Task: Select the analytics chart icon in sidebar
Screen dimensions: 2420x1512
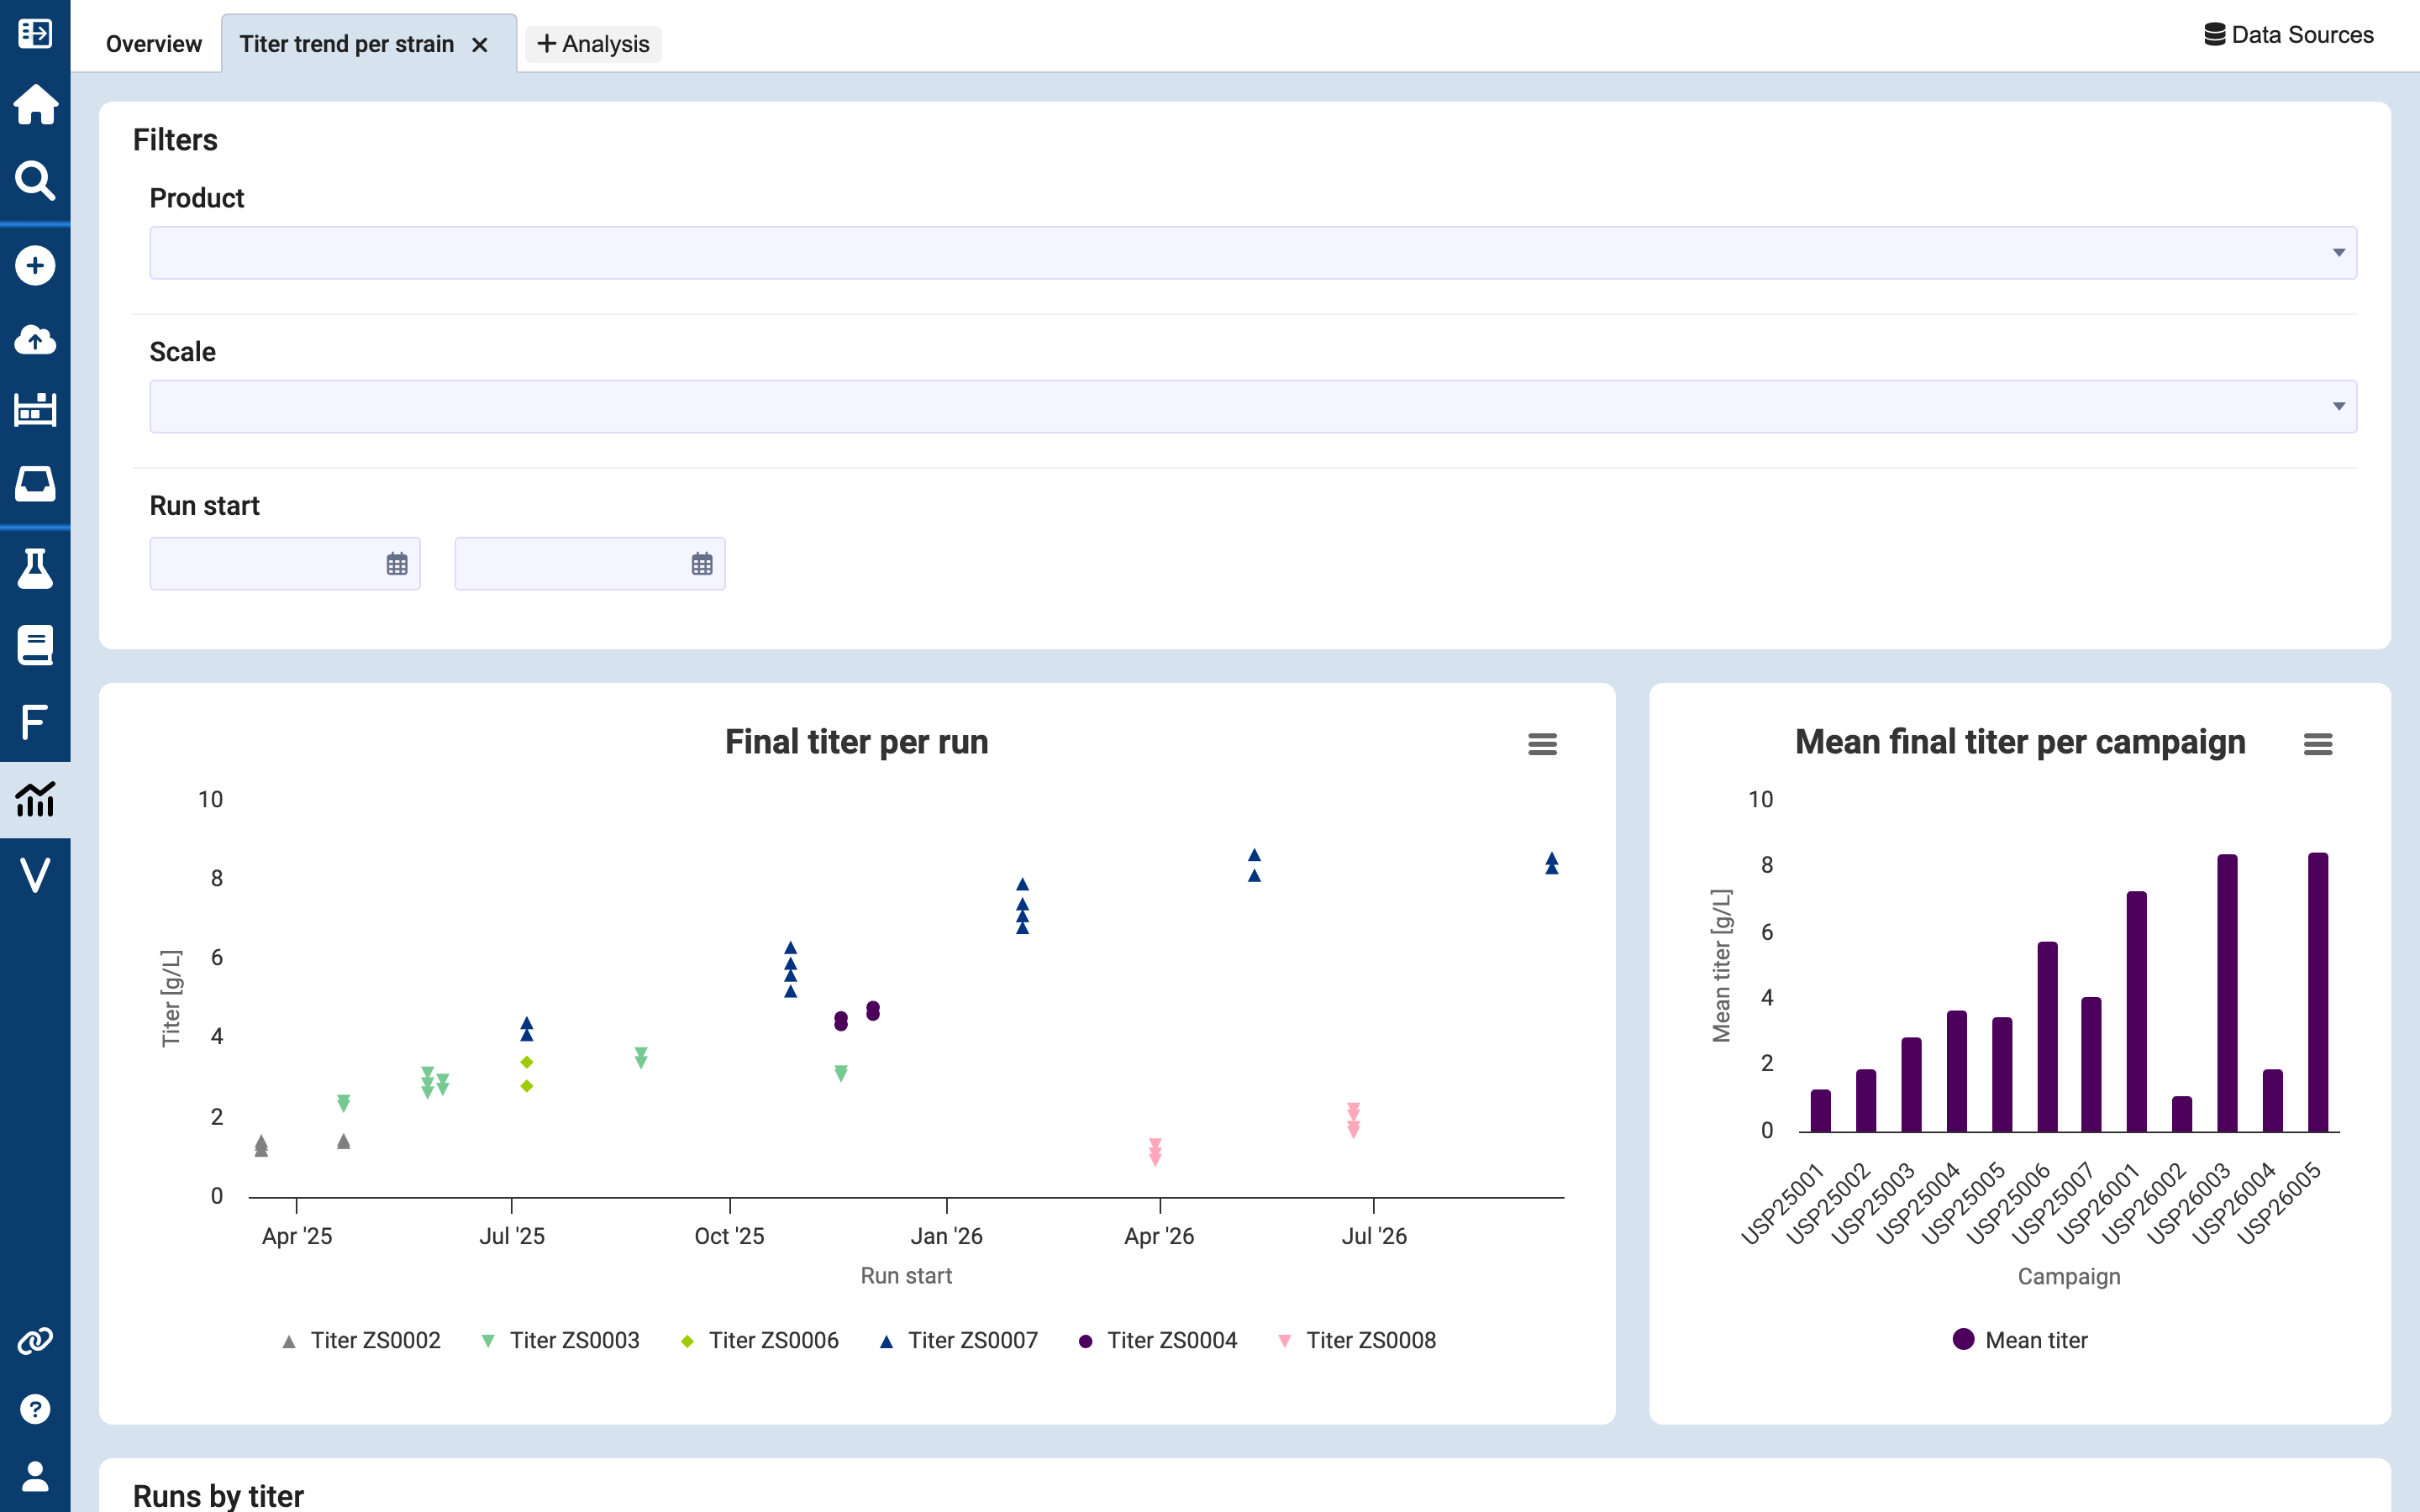Action: (35, 799)
